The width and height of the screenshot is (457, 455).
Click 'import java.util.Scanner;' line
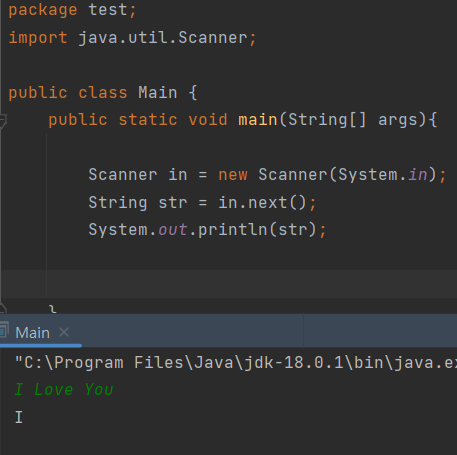point(132,38)
